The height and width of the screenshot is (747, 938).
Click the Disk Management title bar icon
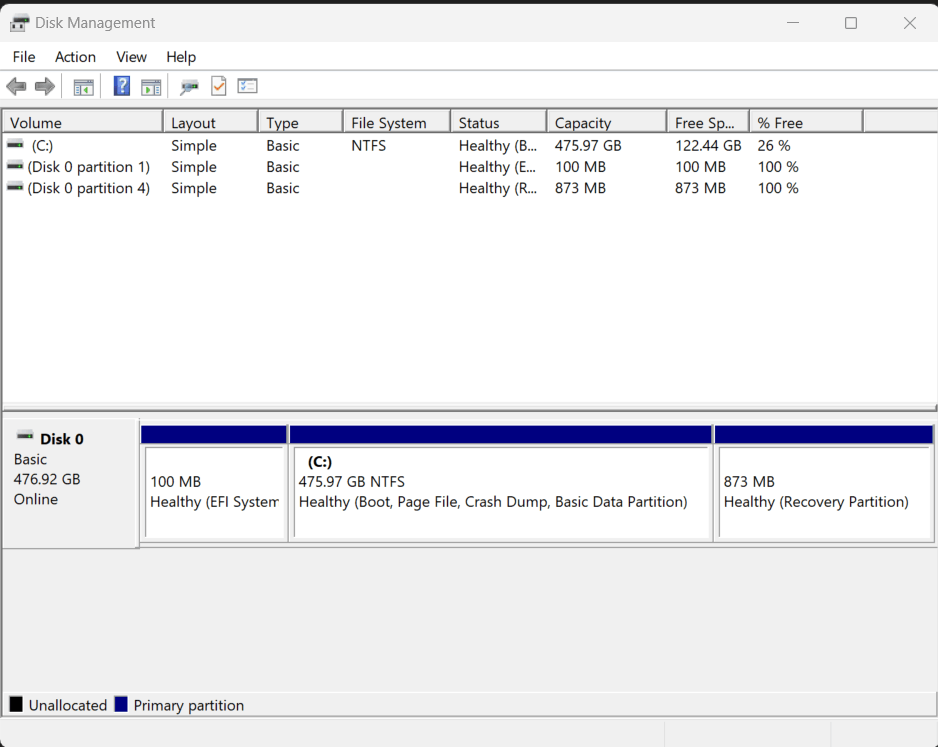(19, 23)
